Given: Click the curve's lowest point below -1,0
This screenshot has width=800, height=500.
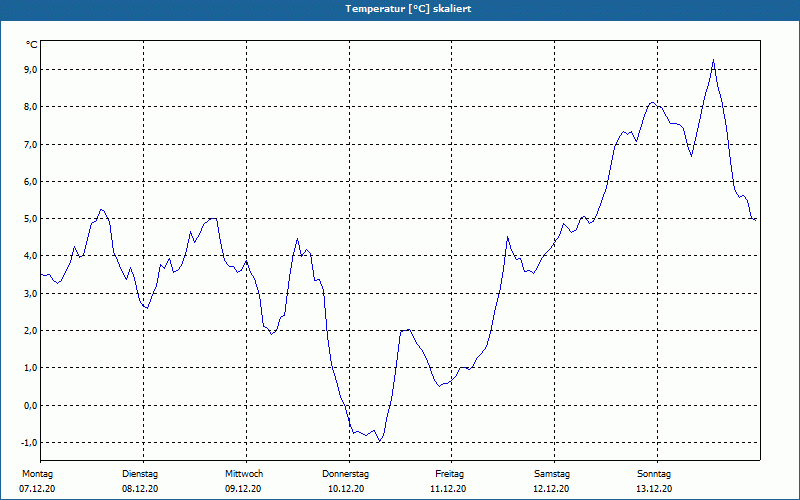Looking at the screenshot, I should click(379, 441).
